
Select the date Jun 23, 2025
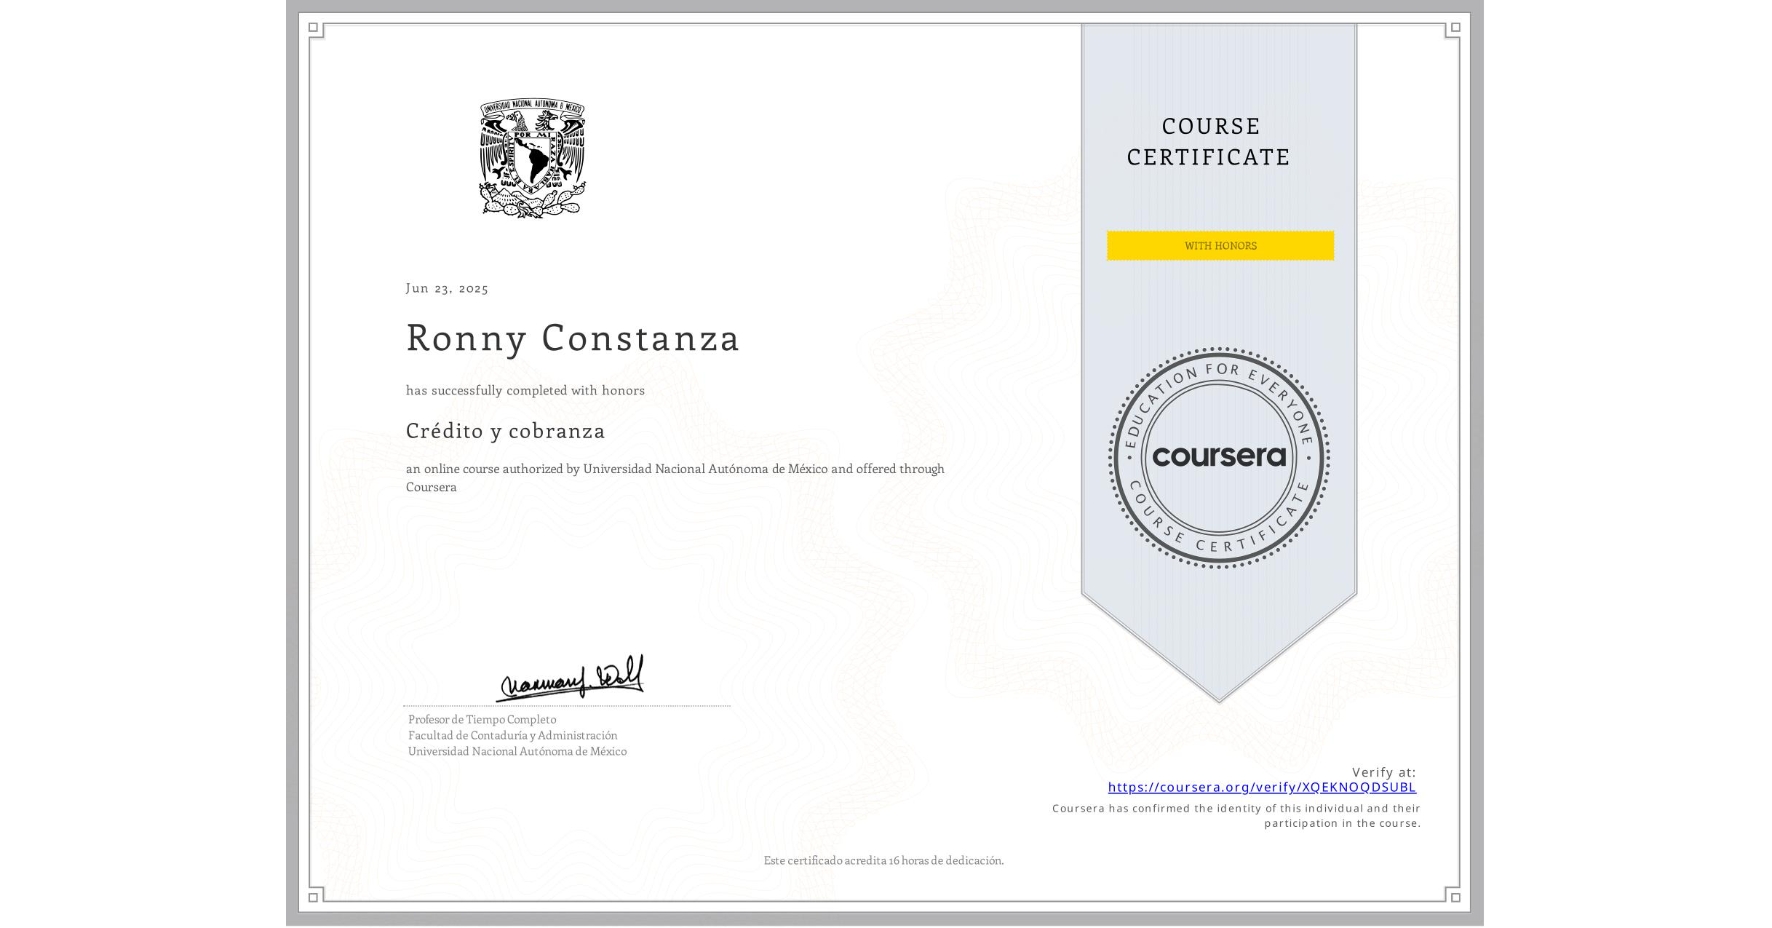tap(447, 288)
